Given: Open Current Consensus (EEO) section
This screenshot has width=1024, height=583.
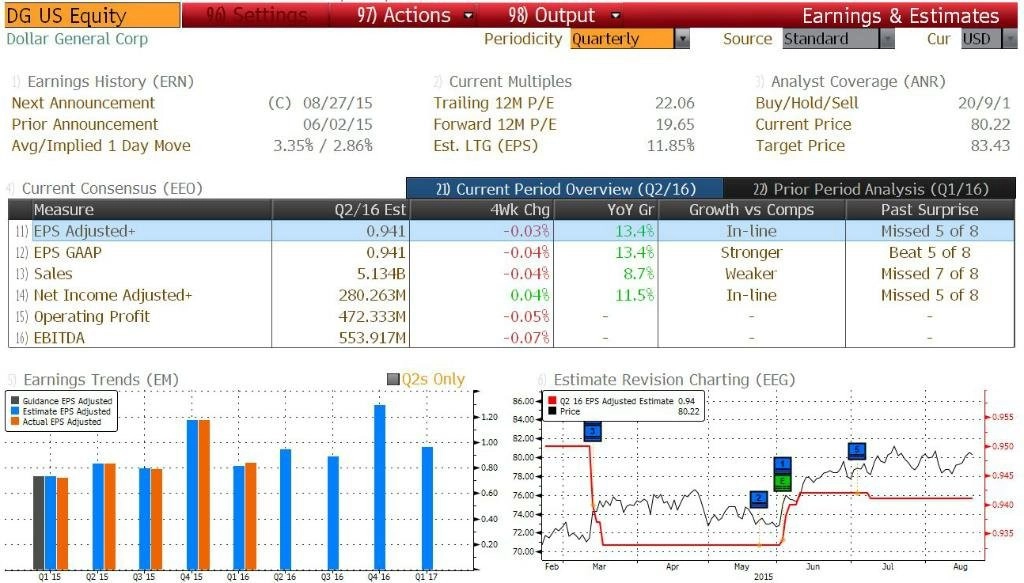Looking at the screenshot, I should click(x=112, y=189).
